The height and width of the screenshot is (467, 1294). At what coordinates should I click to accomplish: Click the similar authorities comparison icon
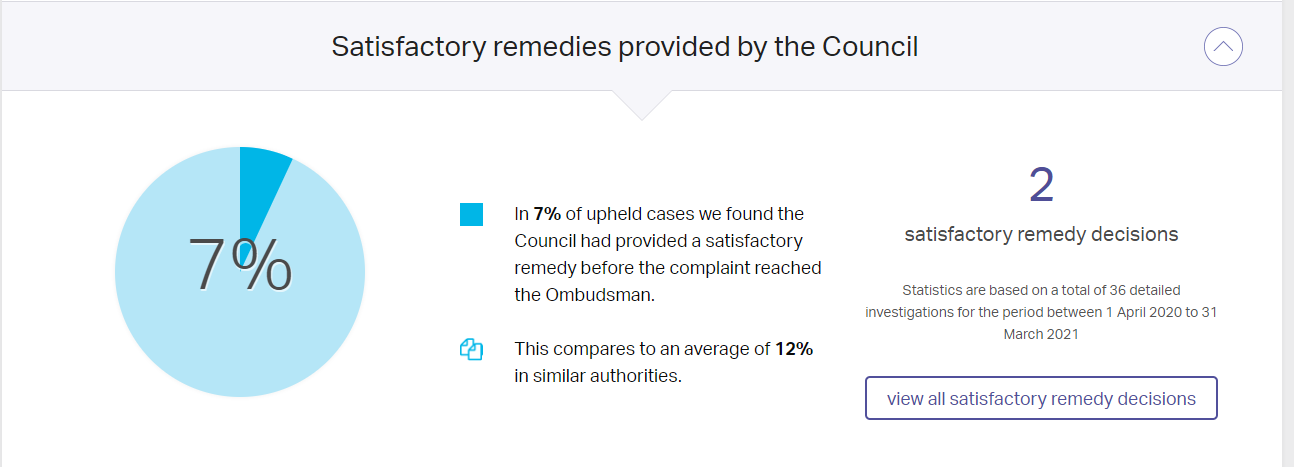[471, 350]
